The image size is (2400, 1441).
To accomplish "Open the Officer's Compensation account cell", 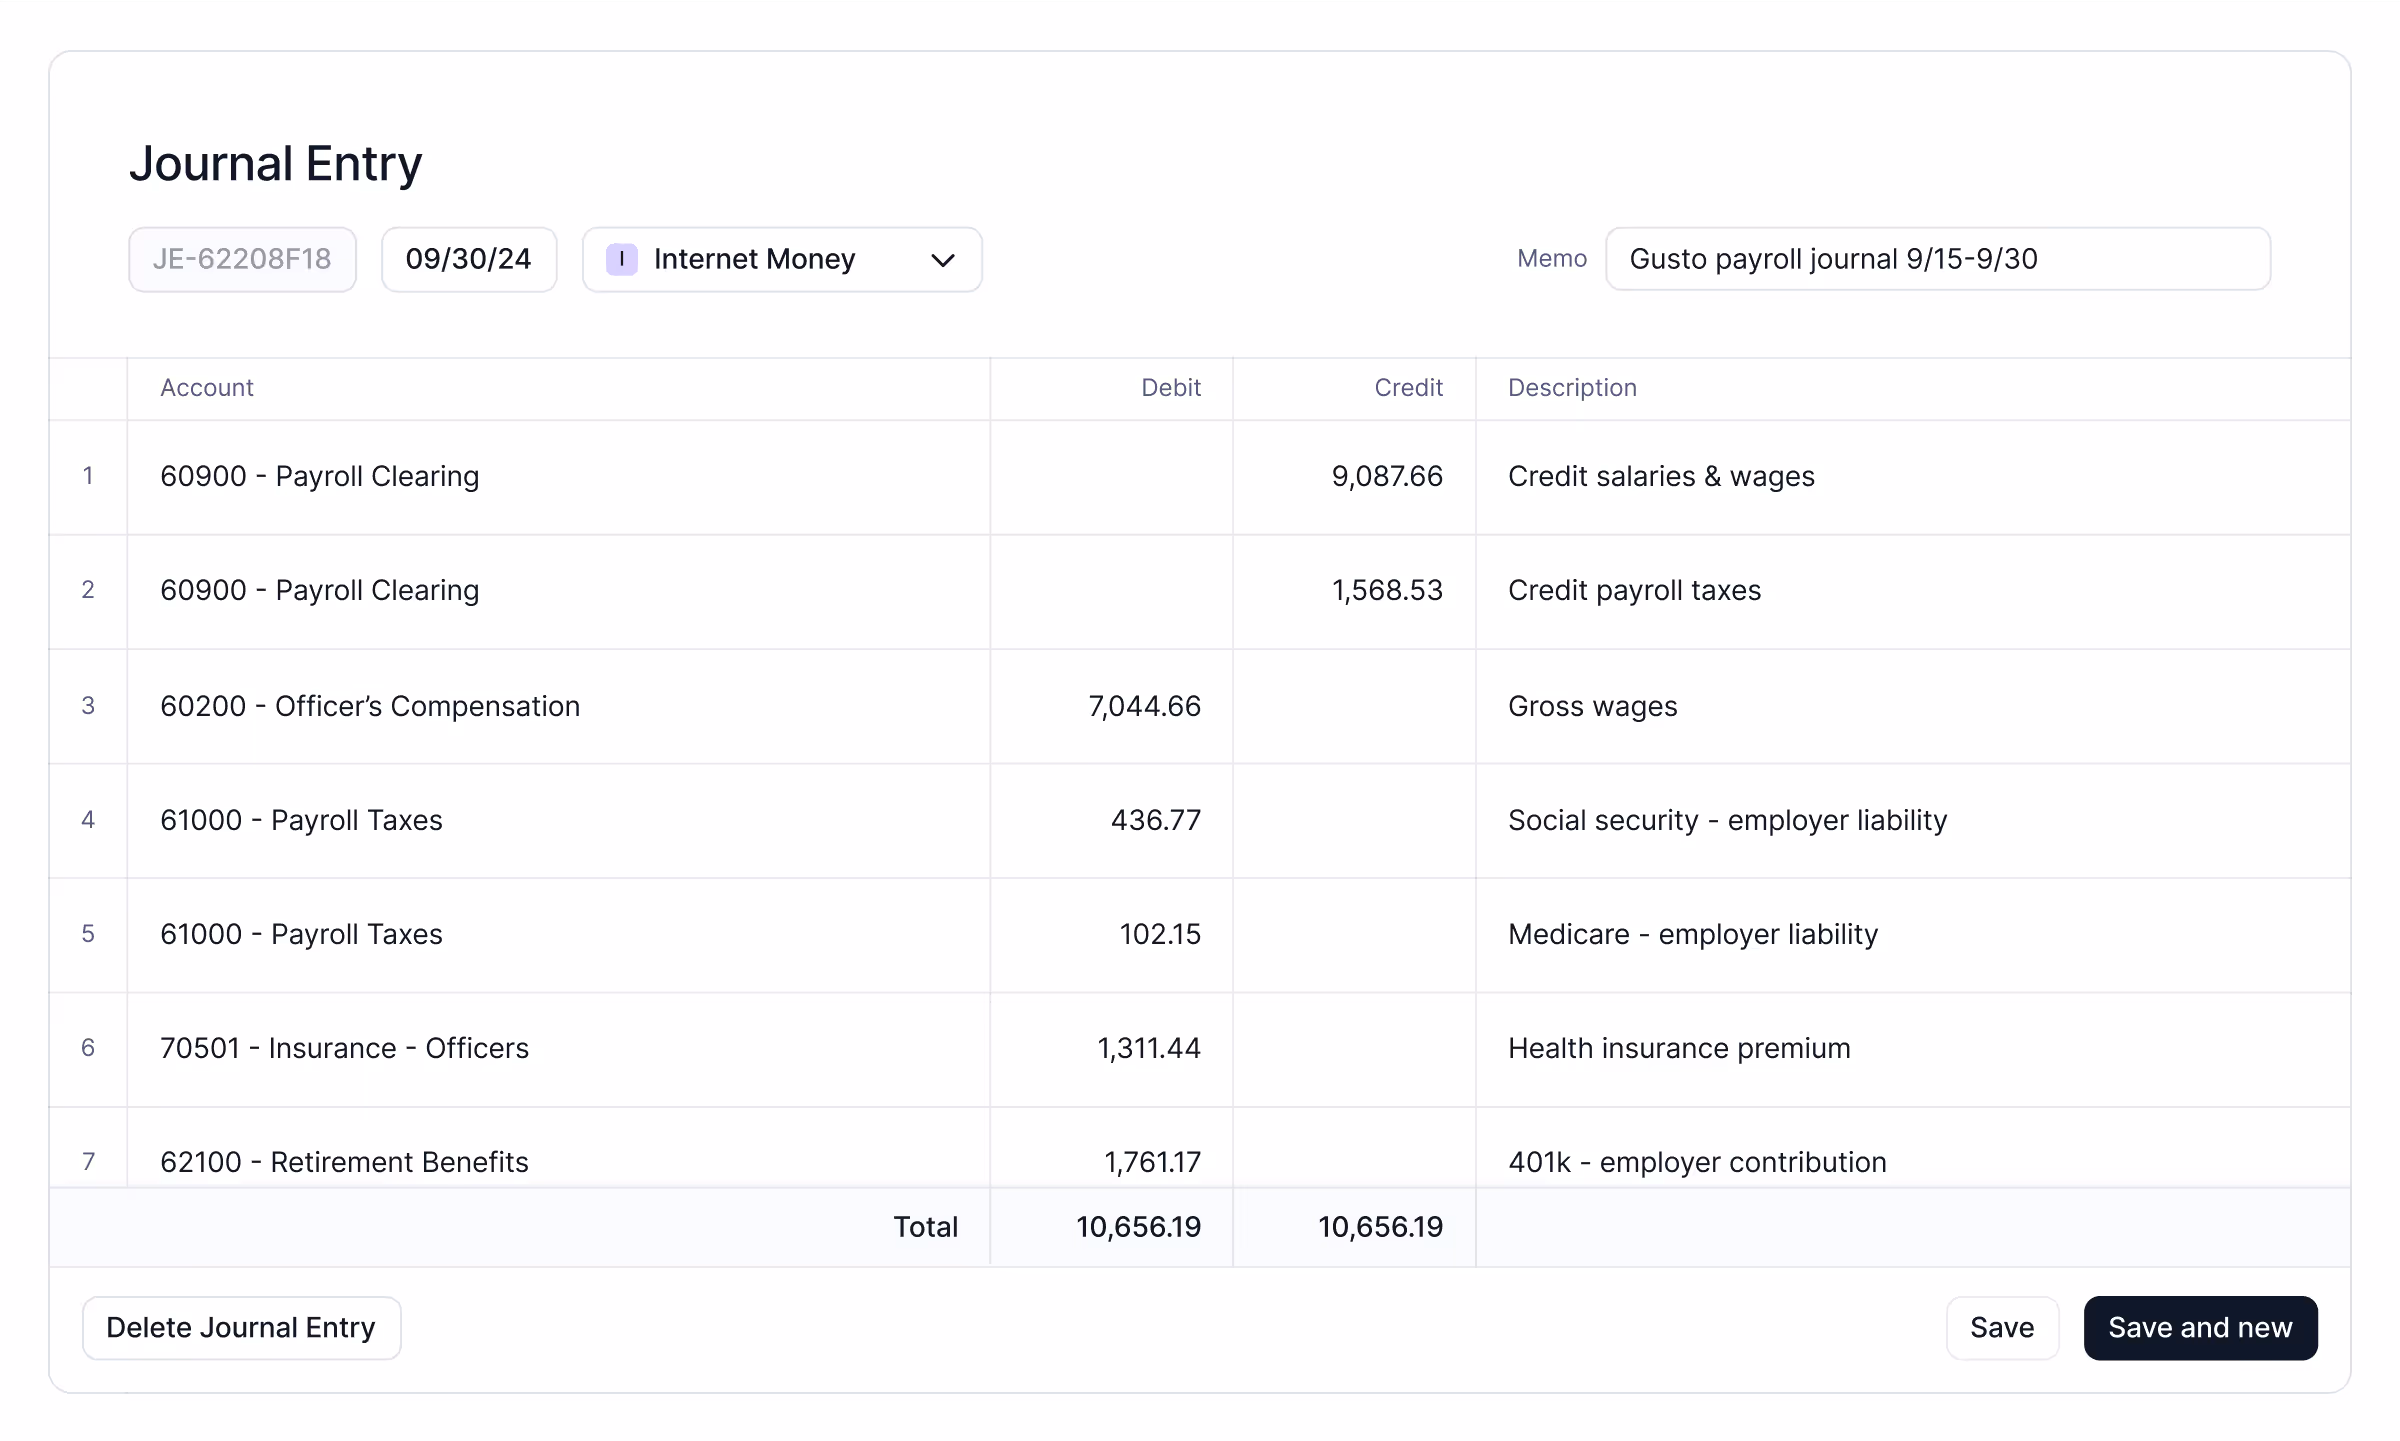I will 370,707.
